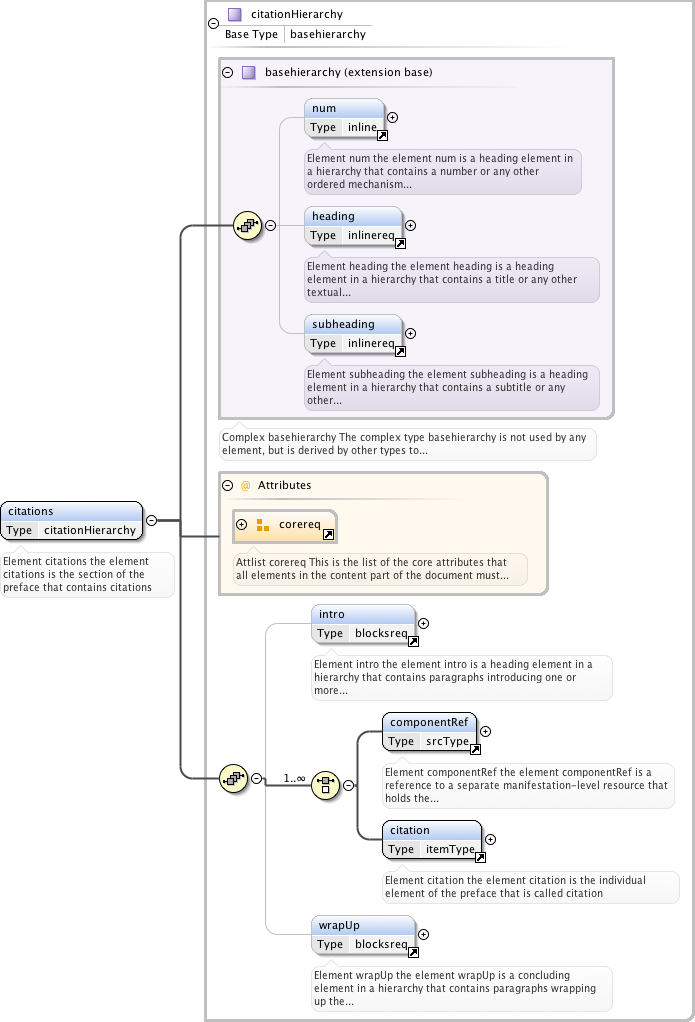The width and height of the screenshot is (695, 1022).
Task: Collapse the citations element node
Action: (x=151, y=520)
